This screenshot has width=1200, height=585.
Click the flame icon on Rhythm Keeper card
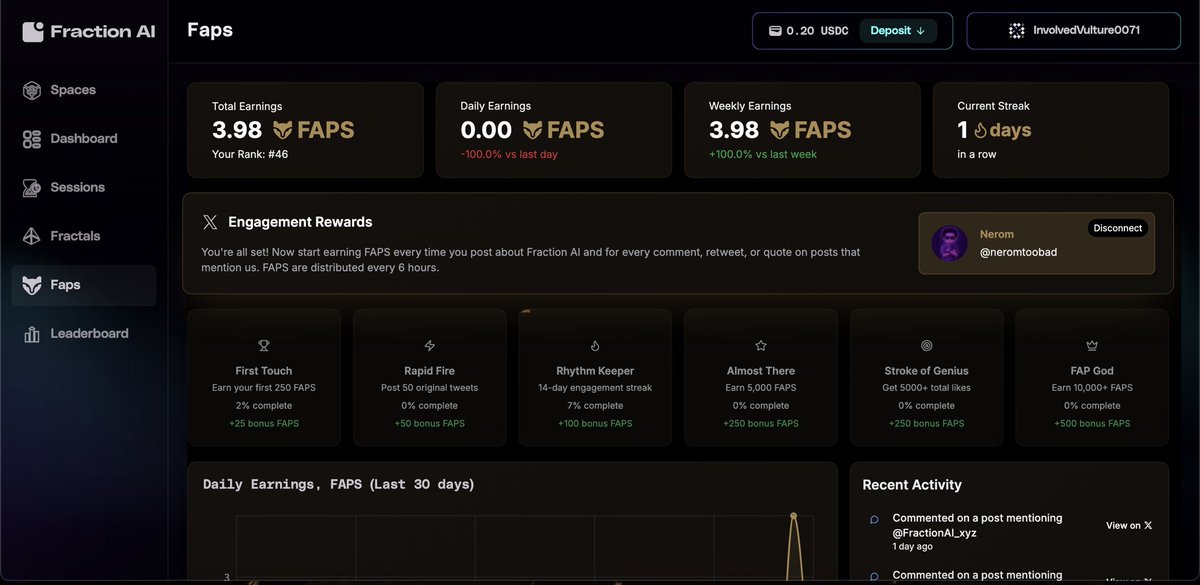point(595,345)
